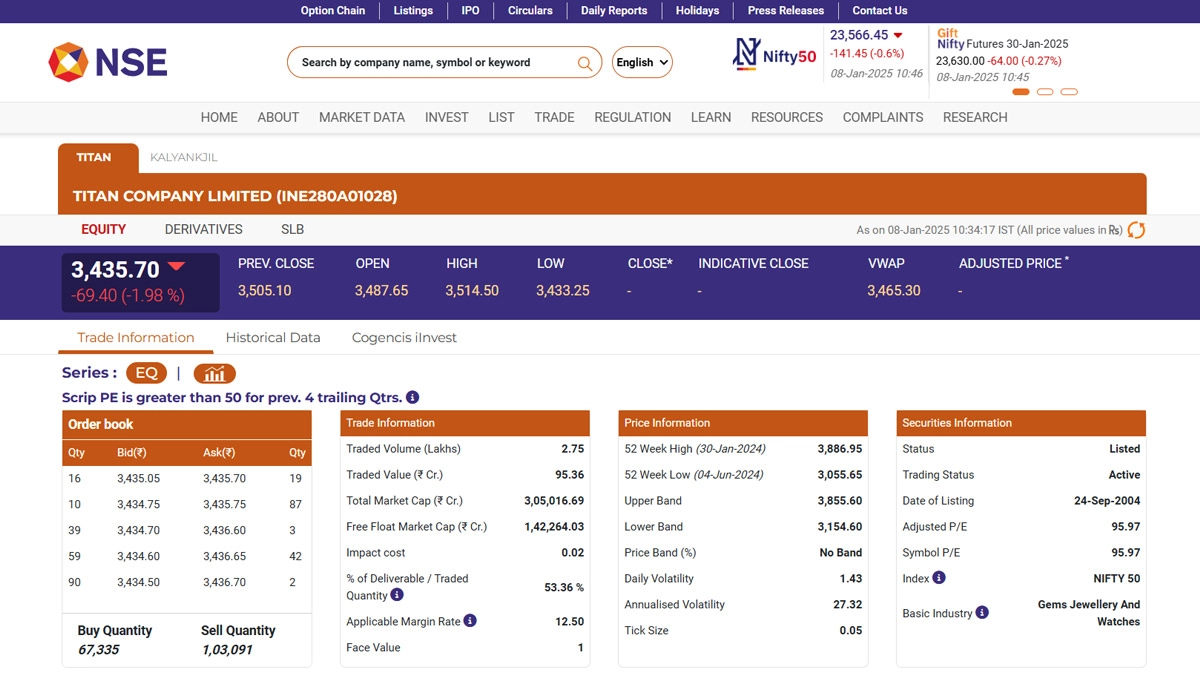
Task: Expand the MARKET DATA menu
Action: coord(362,117)
